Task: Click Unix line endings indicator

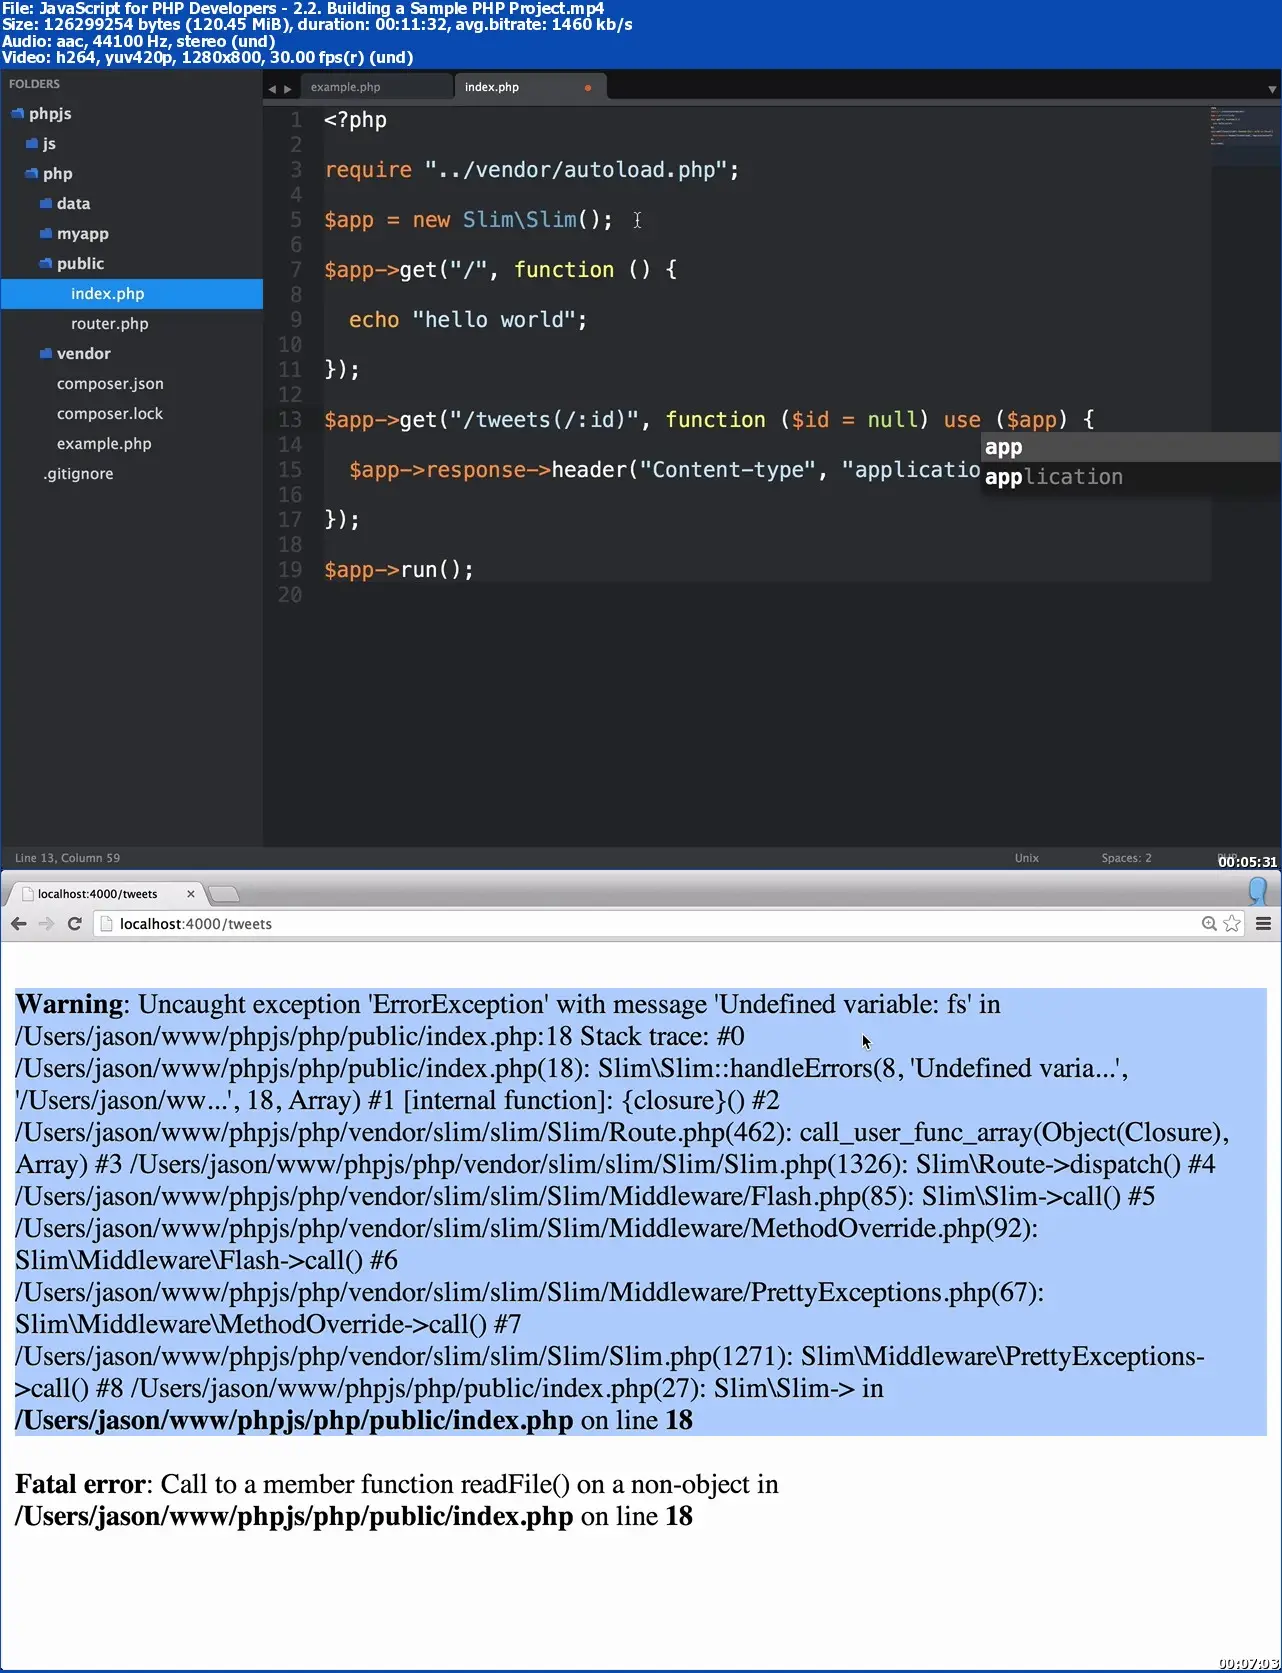Action: click(1027, 858)
